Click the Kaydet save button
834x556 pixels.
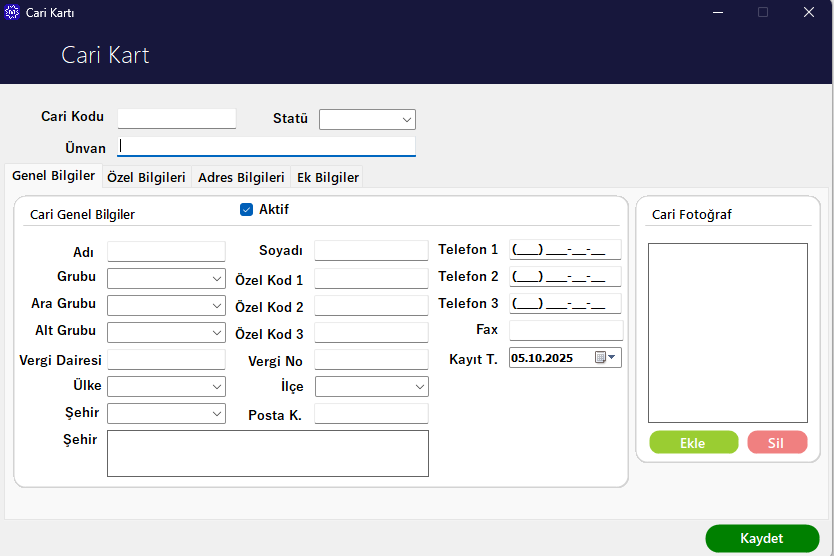click(x=761, y=538)
